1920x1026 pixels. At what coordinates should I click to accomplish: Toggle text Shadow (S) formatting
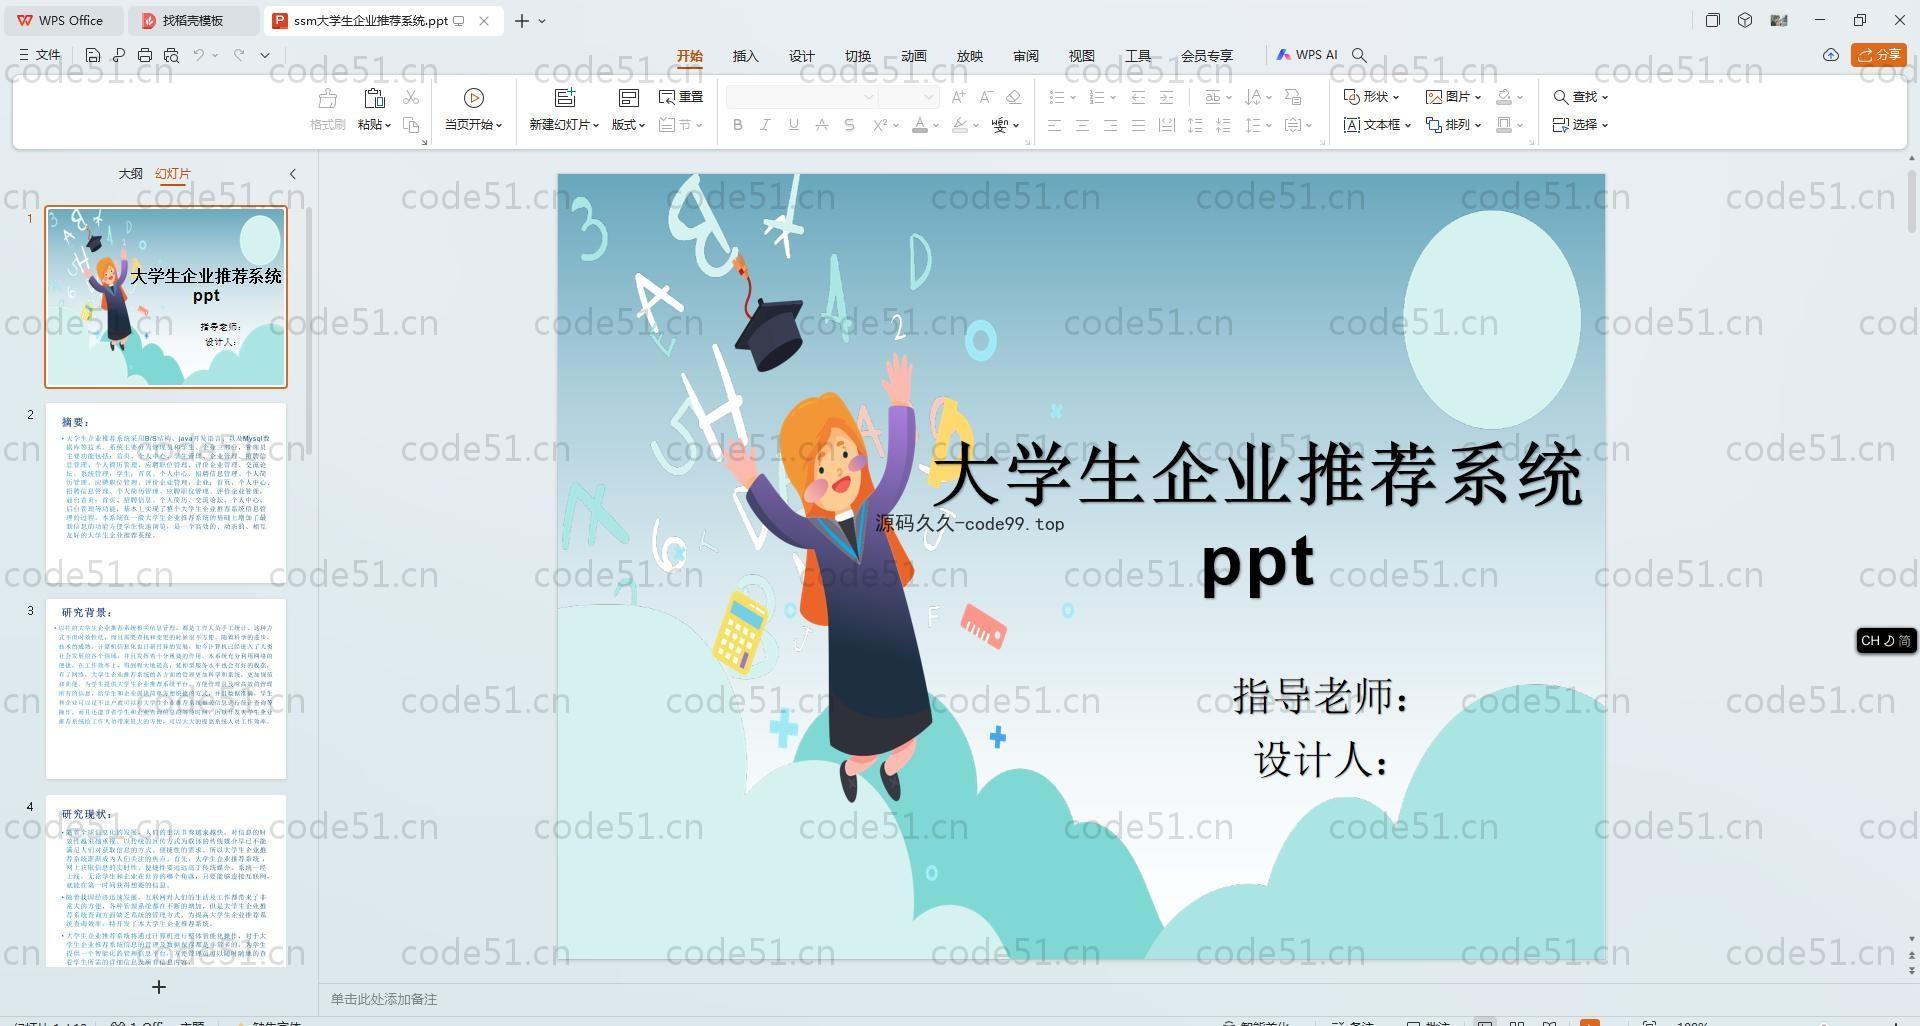coord(849,125)
